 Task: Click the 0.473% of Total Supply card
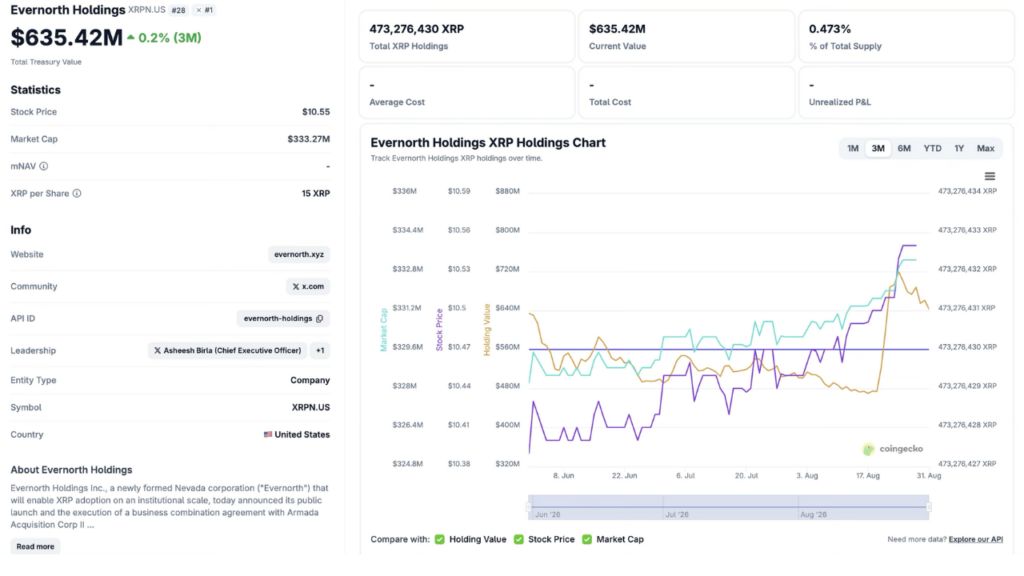pos(906,37)
